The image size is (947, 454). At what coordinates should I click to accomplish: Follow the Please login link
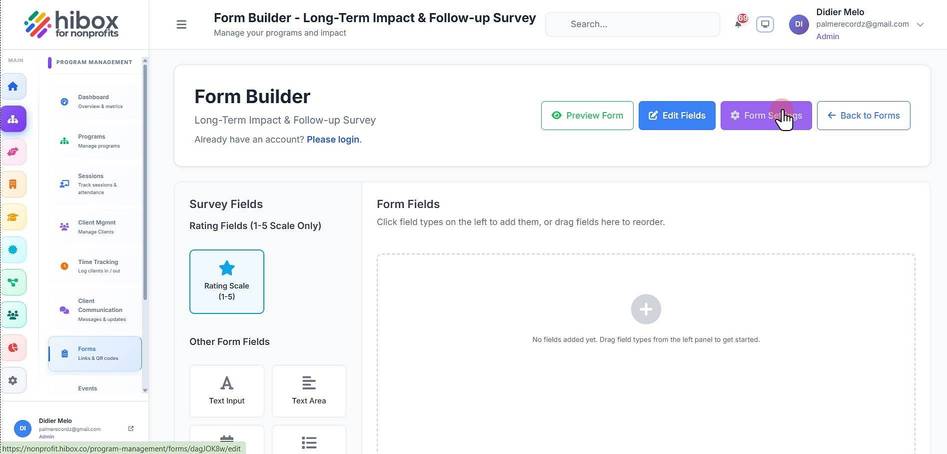click(333, 139)
